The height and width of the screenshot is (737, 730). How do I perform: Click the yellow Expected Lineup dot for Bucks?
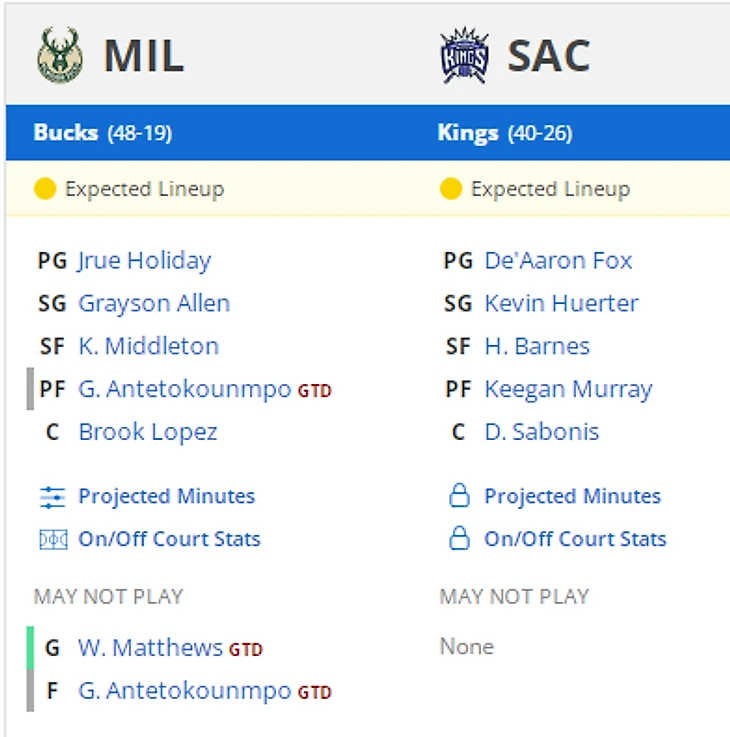(45, 189)
